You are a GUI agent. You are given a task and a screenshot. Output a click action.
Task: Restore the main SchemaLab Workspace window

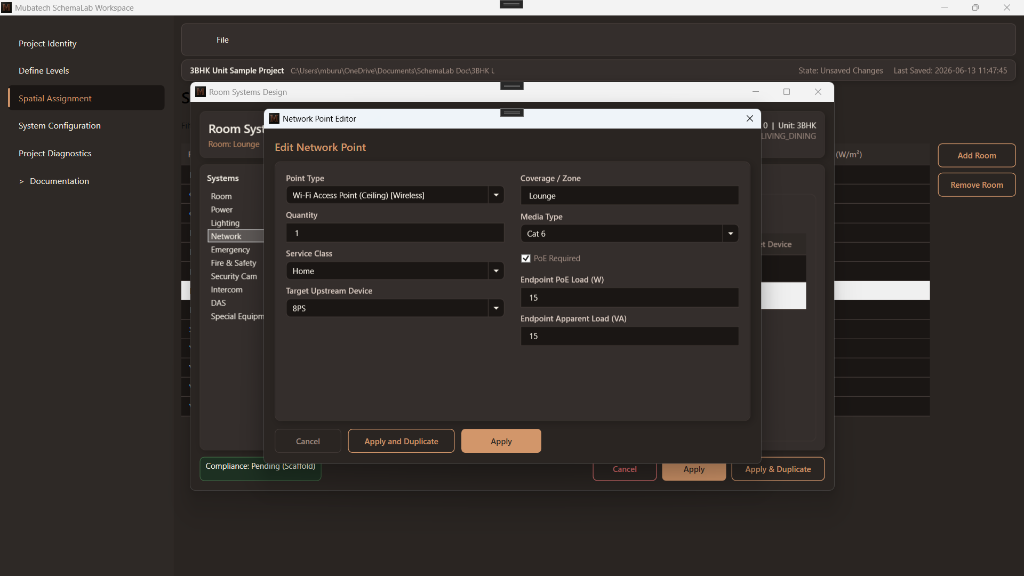pos(975,7)
